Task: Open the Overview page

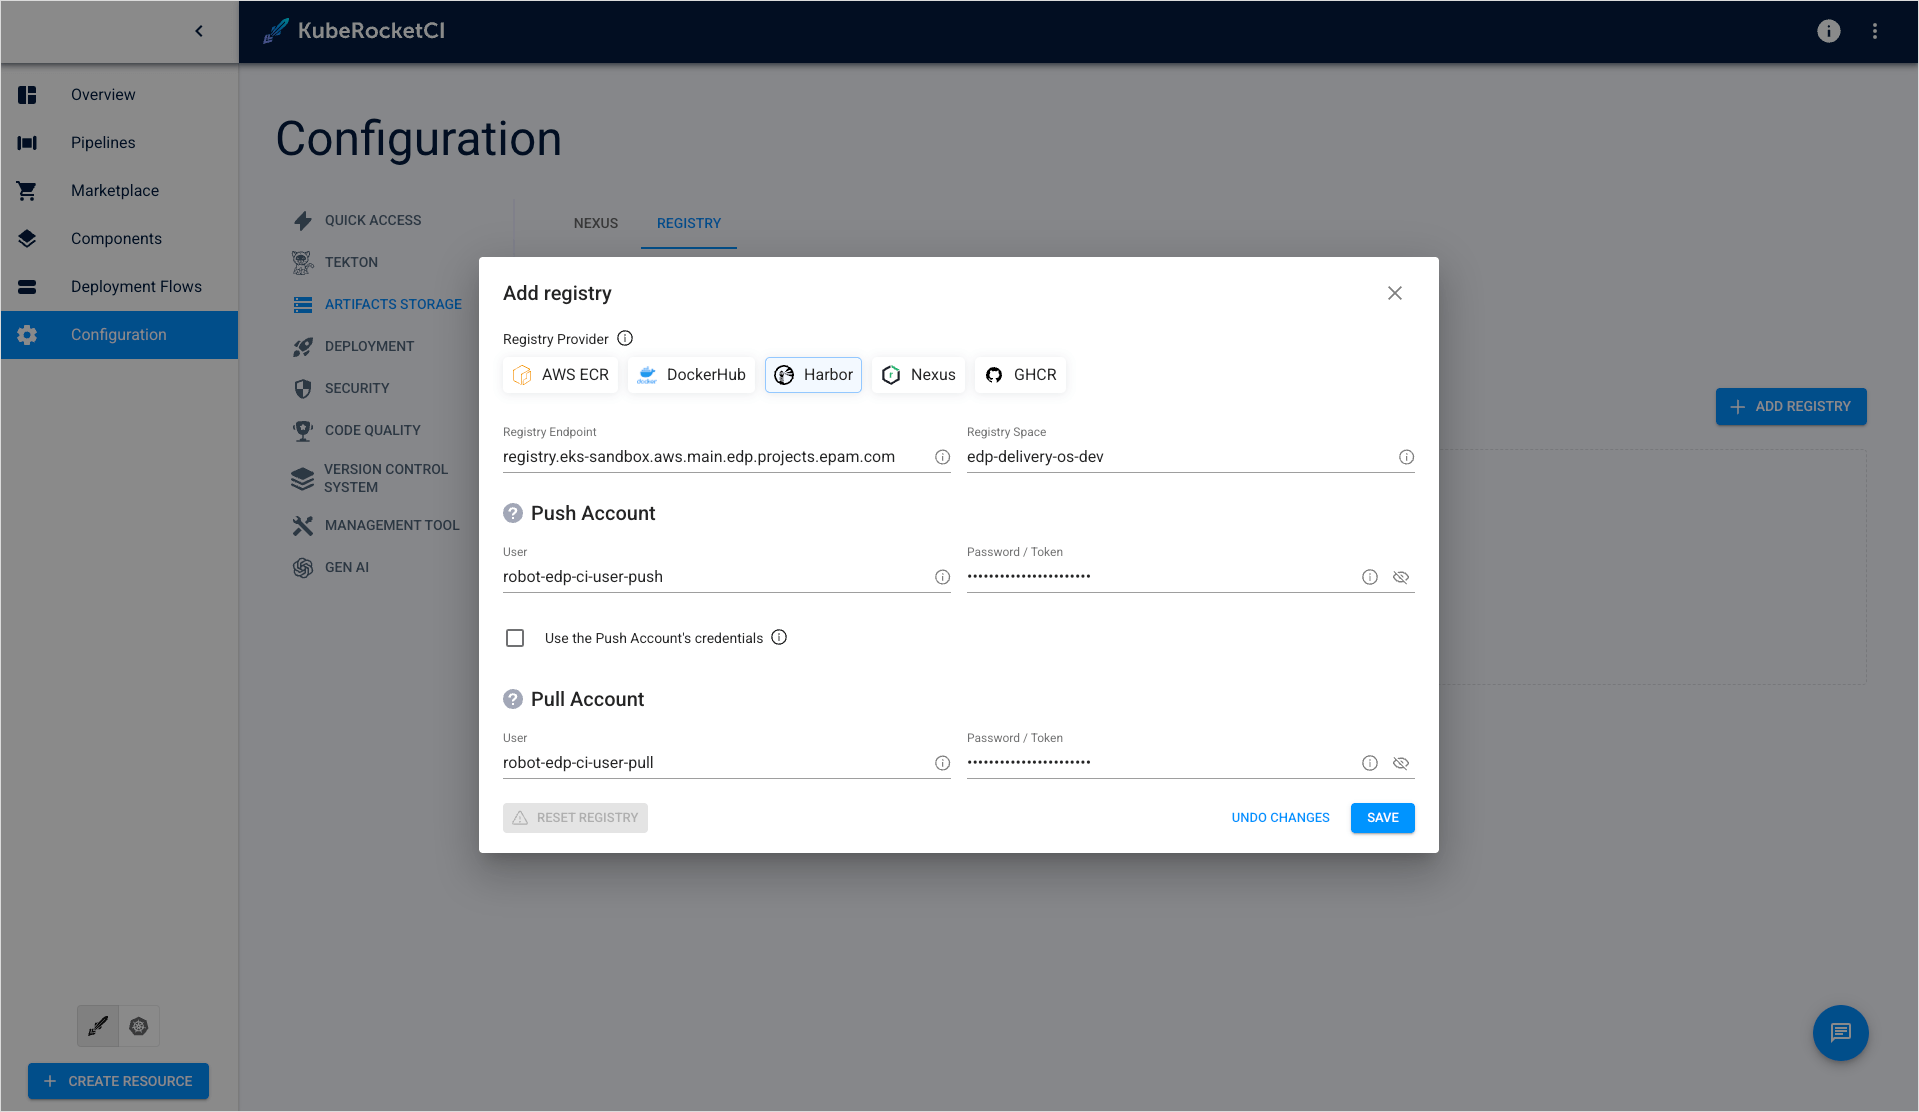Action: 119,95
